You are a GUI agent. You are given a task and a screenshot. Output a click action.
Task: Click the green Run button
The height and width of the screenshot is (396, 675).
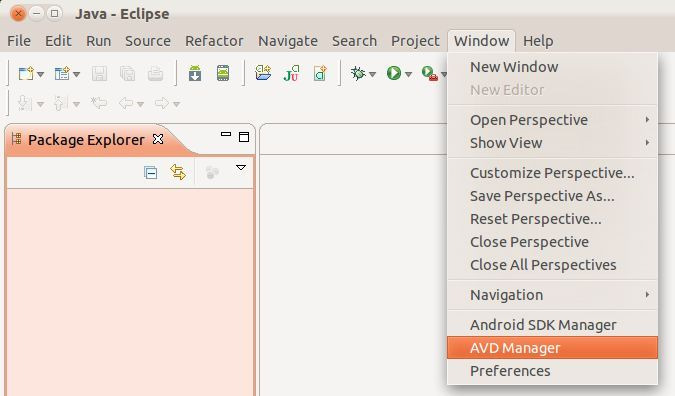point(393,73)
